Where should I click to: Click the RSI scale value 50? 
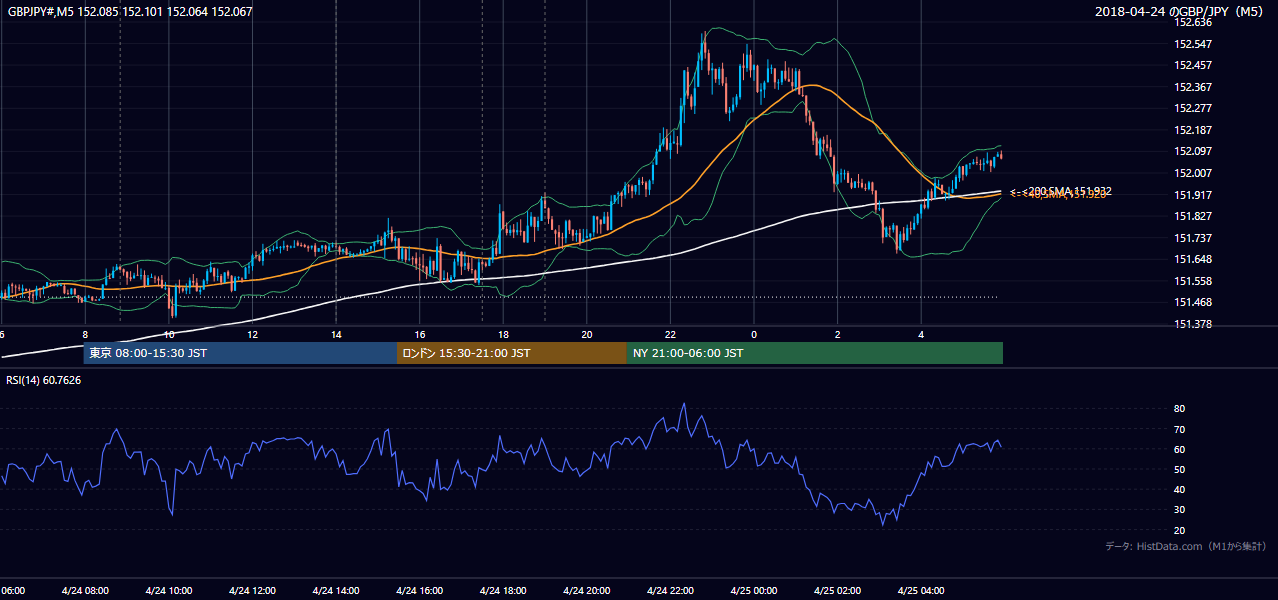pyautogui.click(x=1179, y=469)
